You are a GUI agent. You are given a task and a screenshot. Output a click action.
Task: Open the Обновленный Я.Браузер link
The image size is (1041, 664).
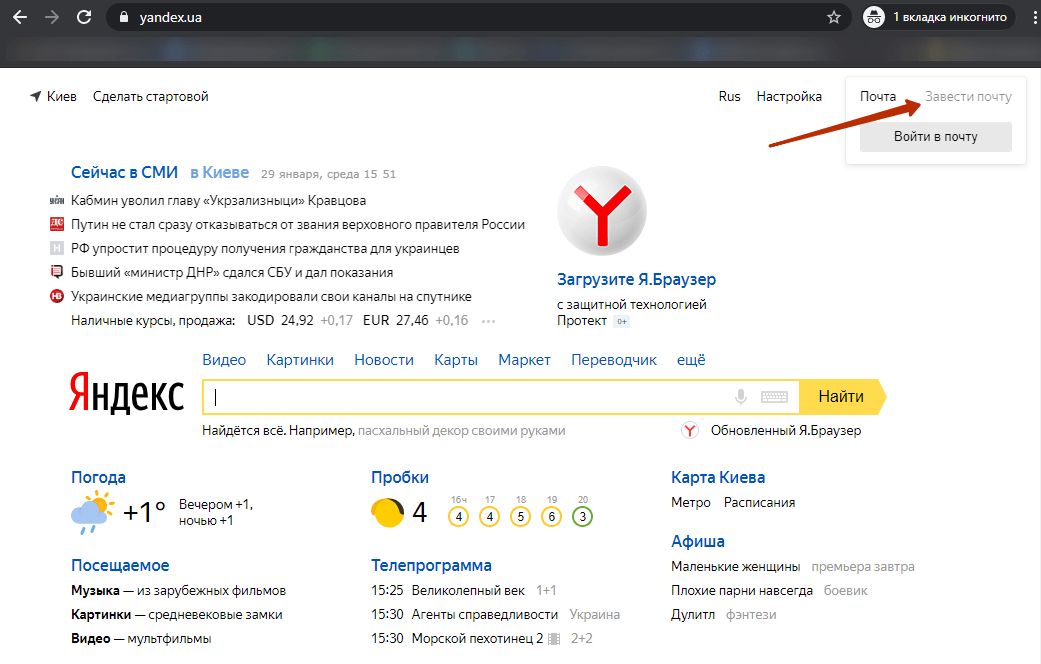(x=785, y=430)
